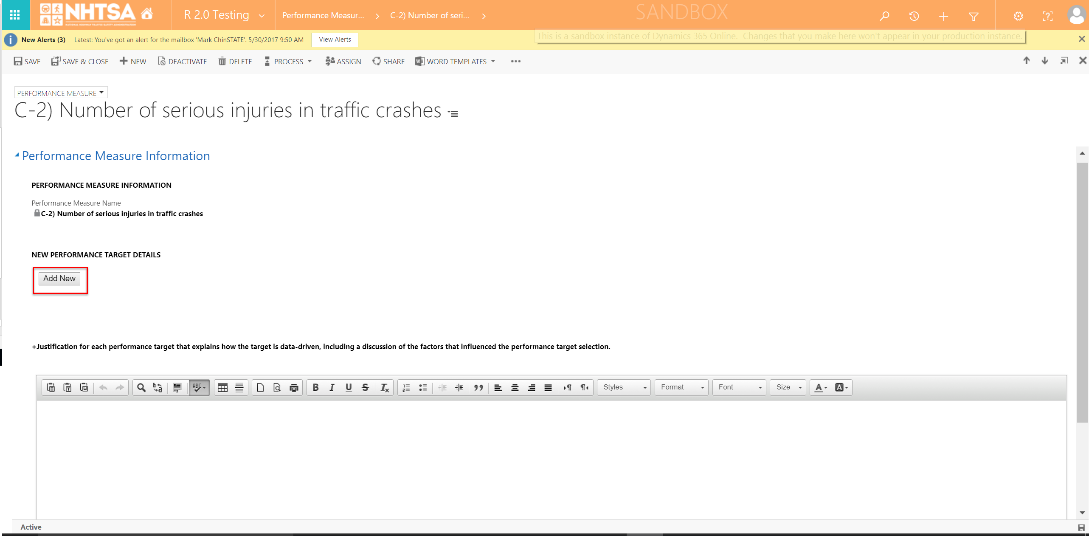The width and height of the screenshot is (1089, 536).
Task: Open advanced find funnel icon
Action: (974, 16)
